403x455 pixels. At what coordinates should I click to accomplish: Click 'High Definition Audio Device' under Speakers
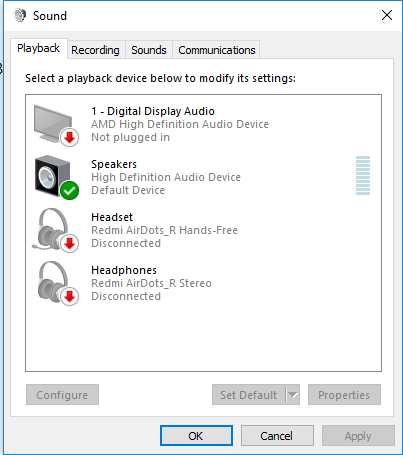166,177
